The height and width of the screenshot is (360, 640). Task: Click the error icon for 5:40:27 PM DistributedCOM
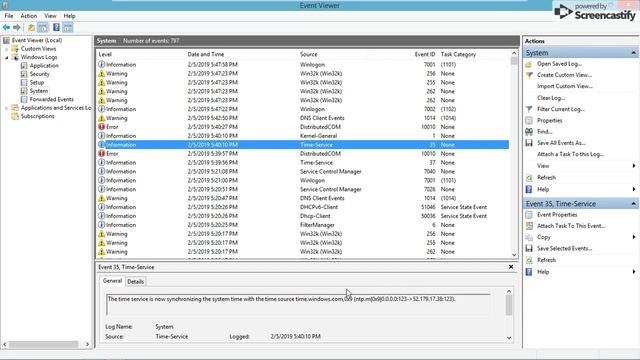(102, 127)
